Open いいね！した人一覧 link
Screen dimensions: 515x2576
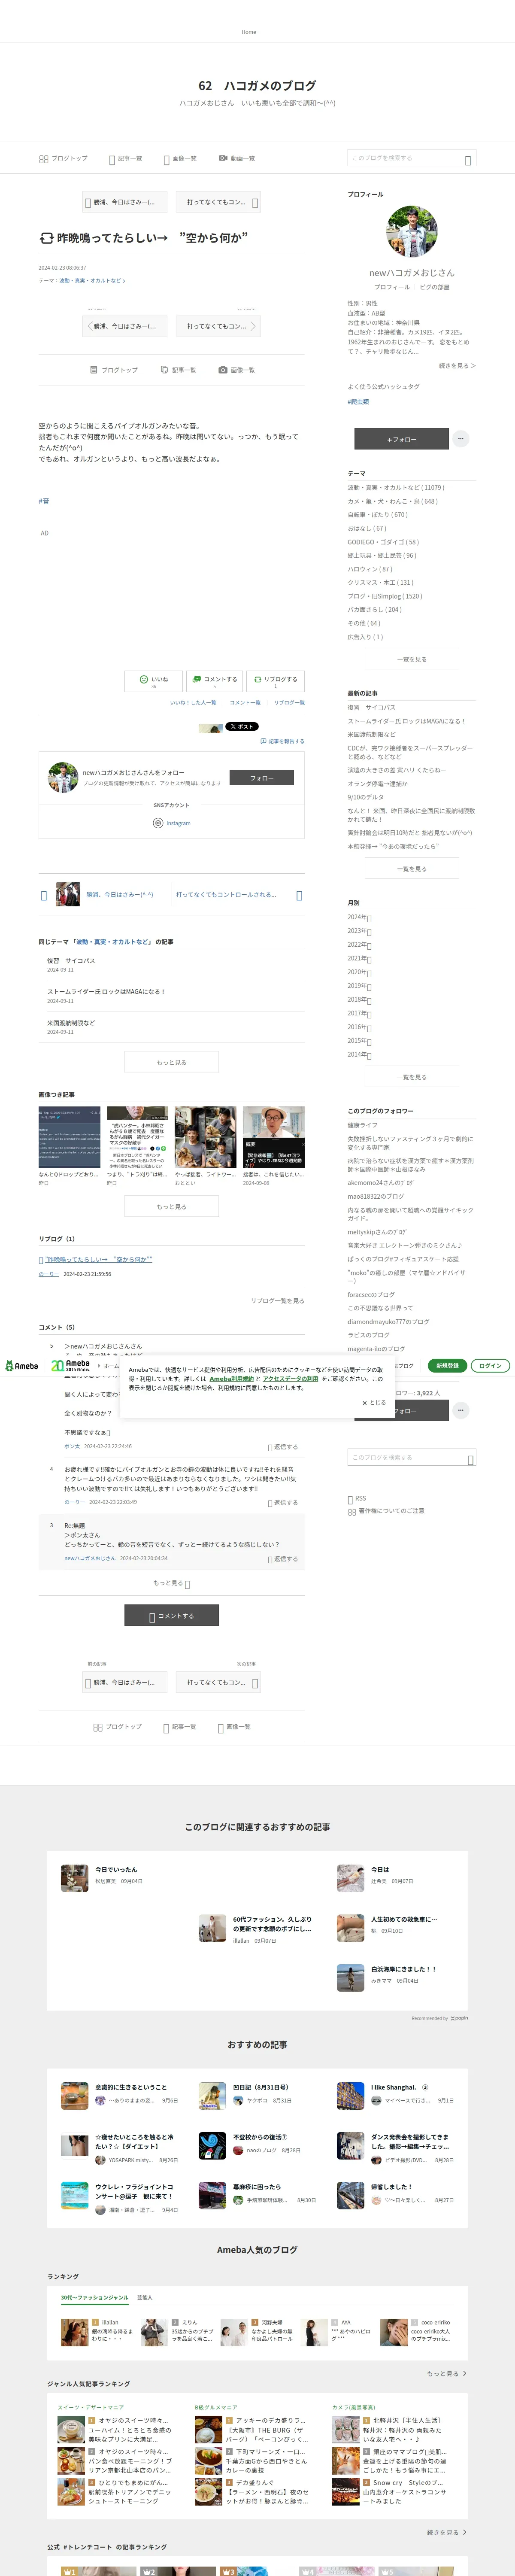(193, 703)
